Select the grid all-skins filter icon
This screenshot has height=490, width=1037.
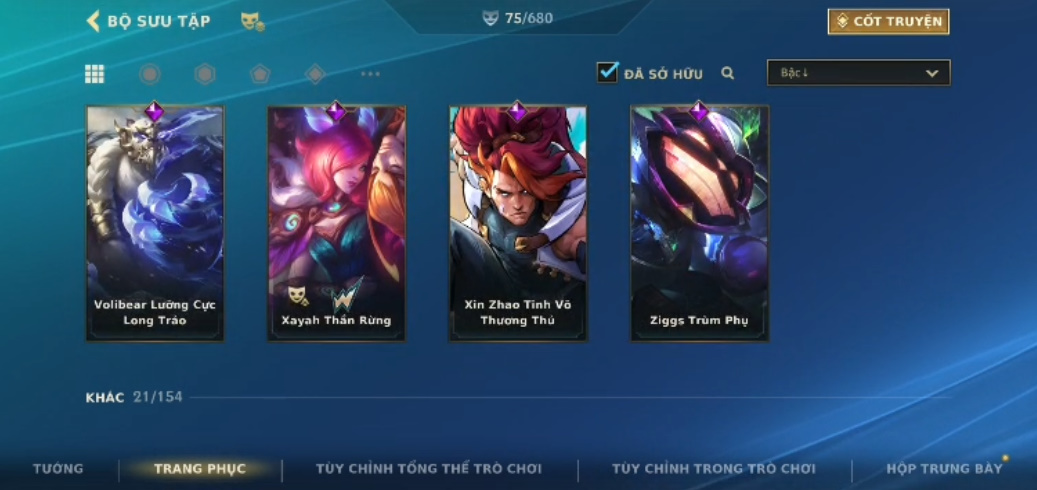[x=95, y=74]
